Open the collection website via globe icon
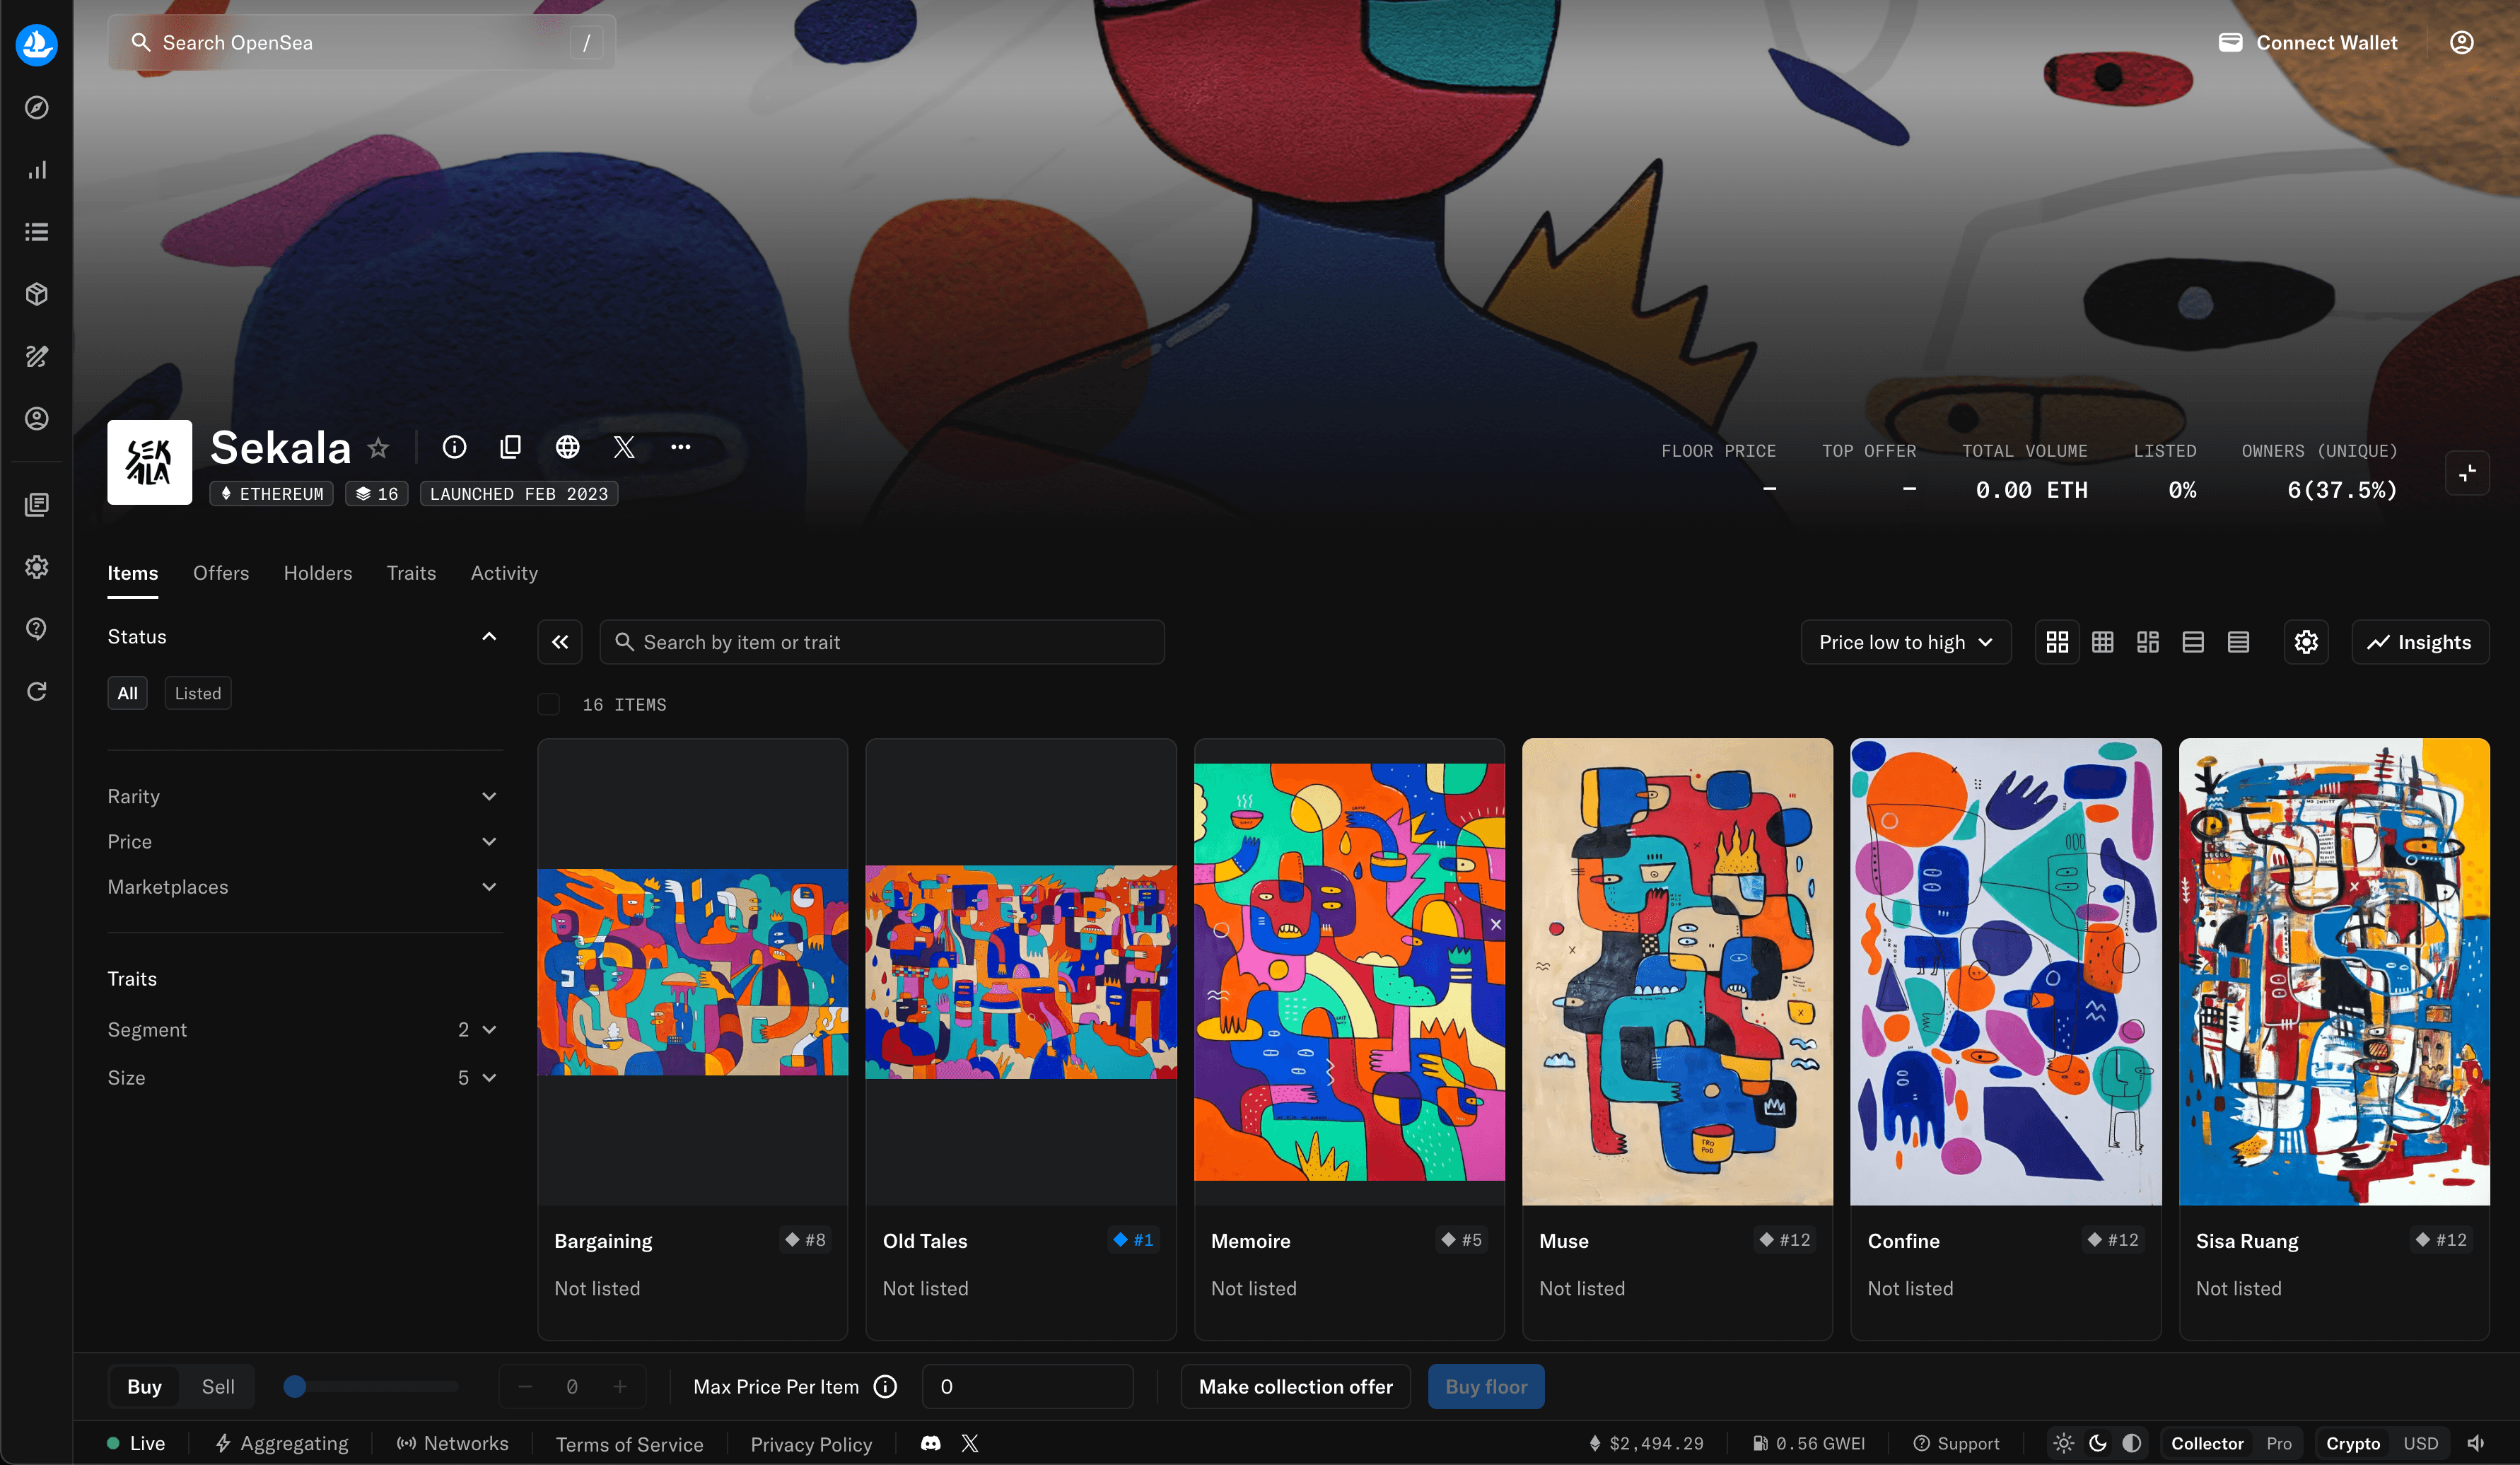Screen dimensions: 2520x1465 click(x=568, y=447)
